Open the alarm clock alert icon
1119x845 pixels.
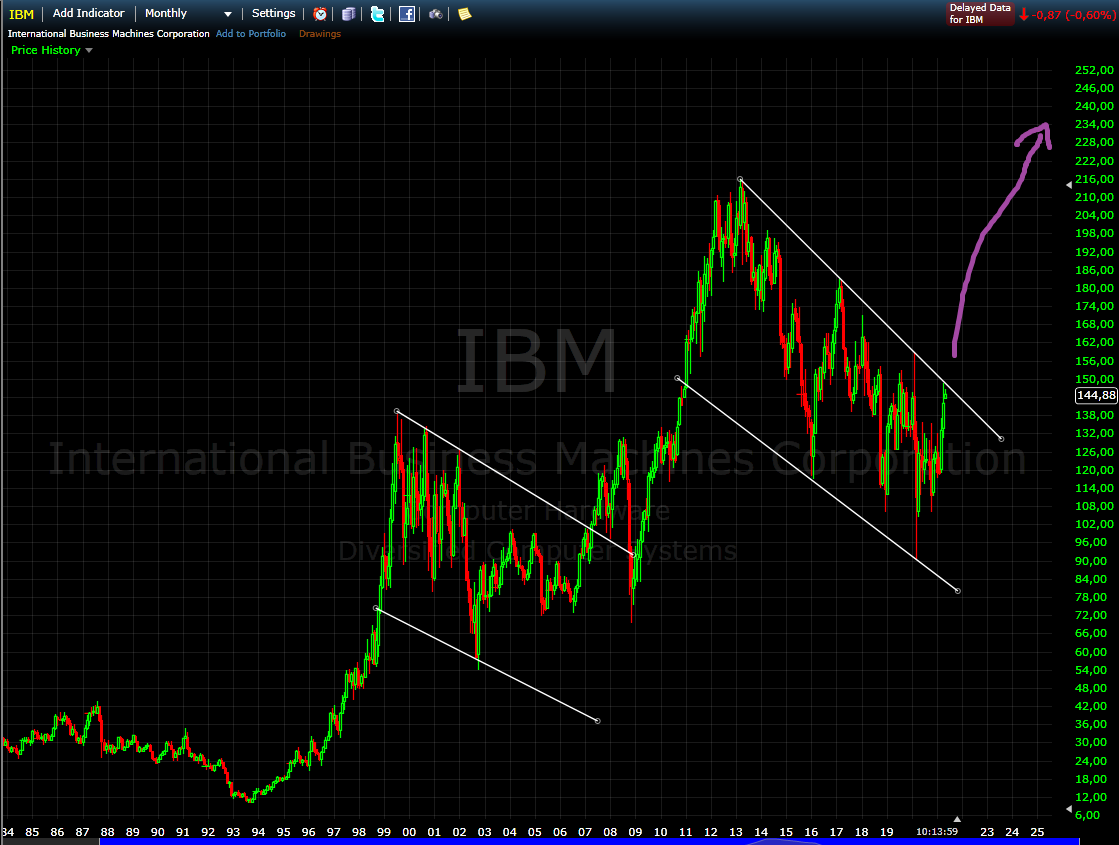(x=320, y=14)
